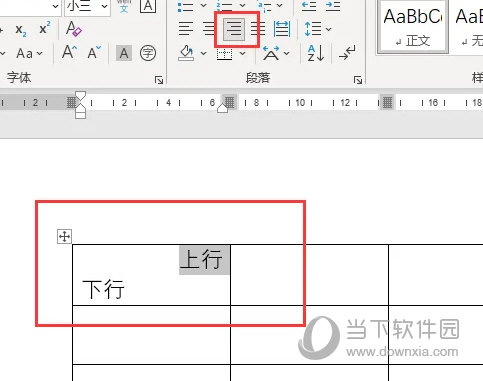Sort the text A to Z
Image resolution: width=483 pixels, height=381 pixels.
[x=316, y=53]
